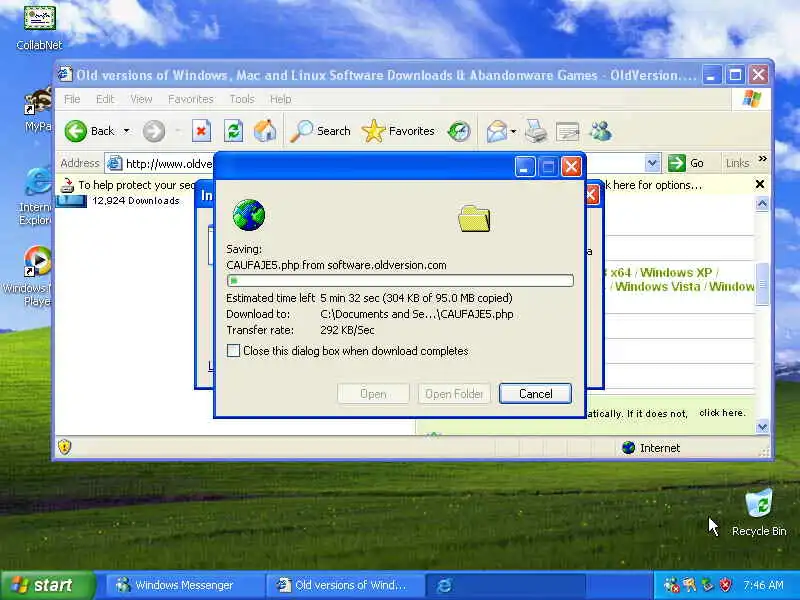Expand the Links toolbar chevron

coord(762,159)
